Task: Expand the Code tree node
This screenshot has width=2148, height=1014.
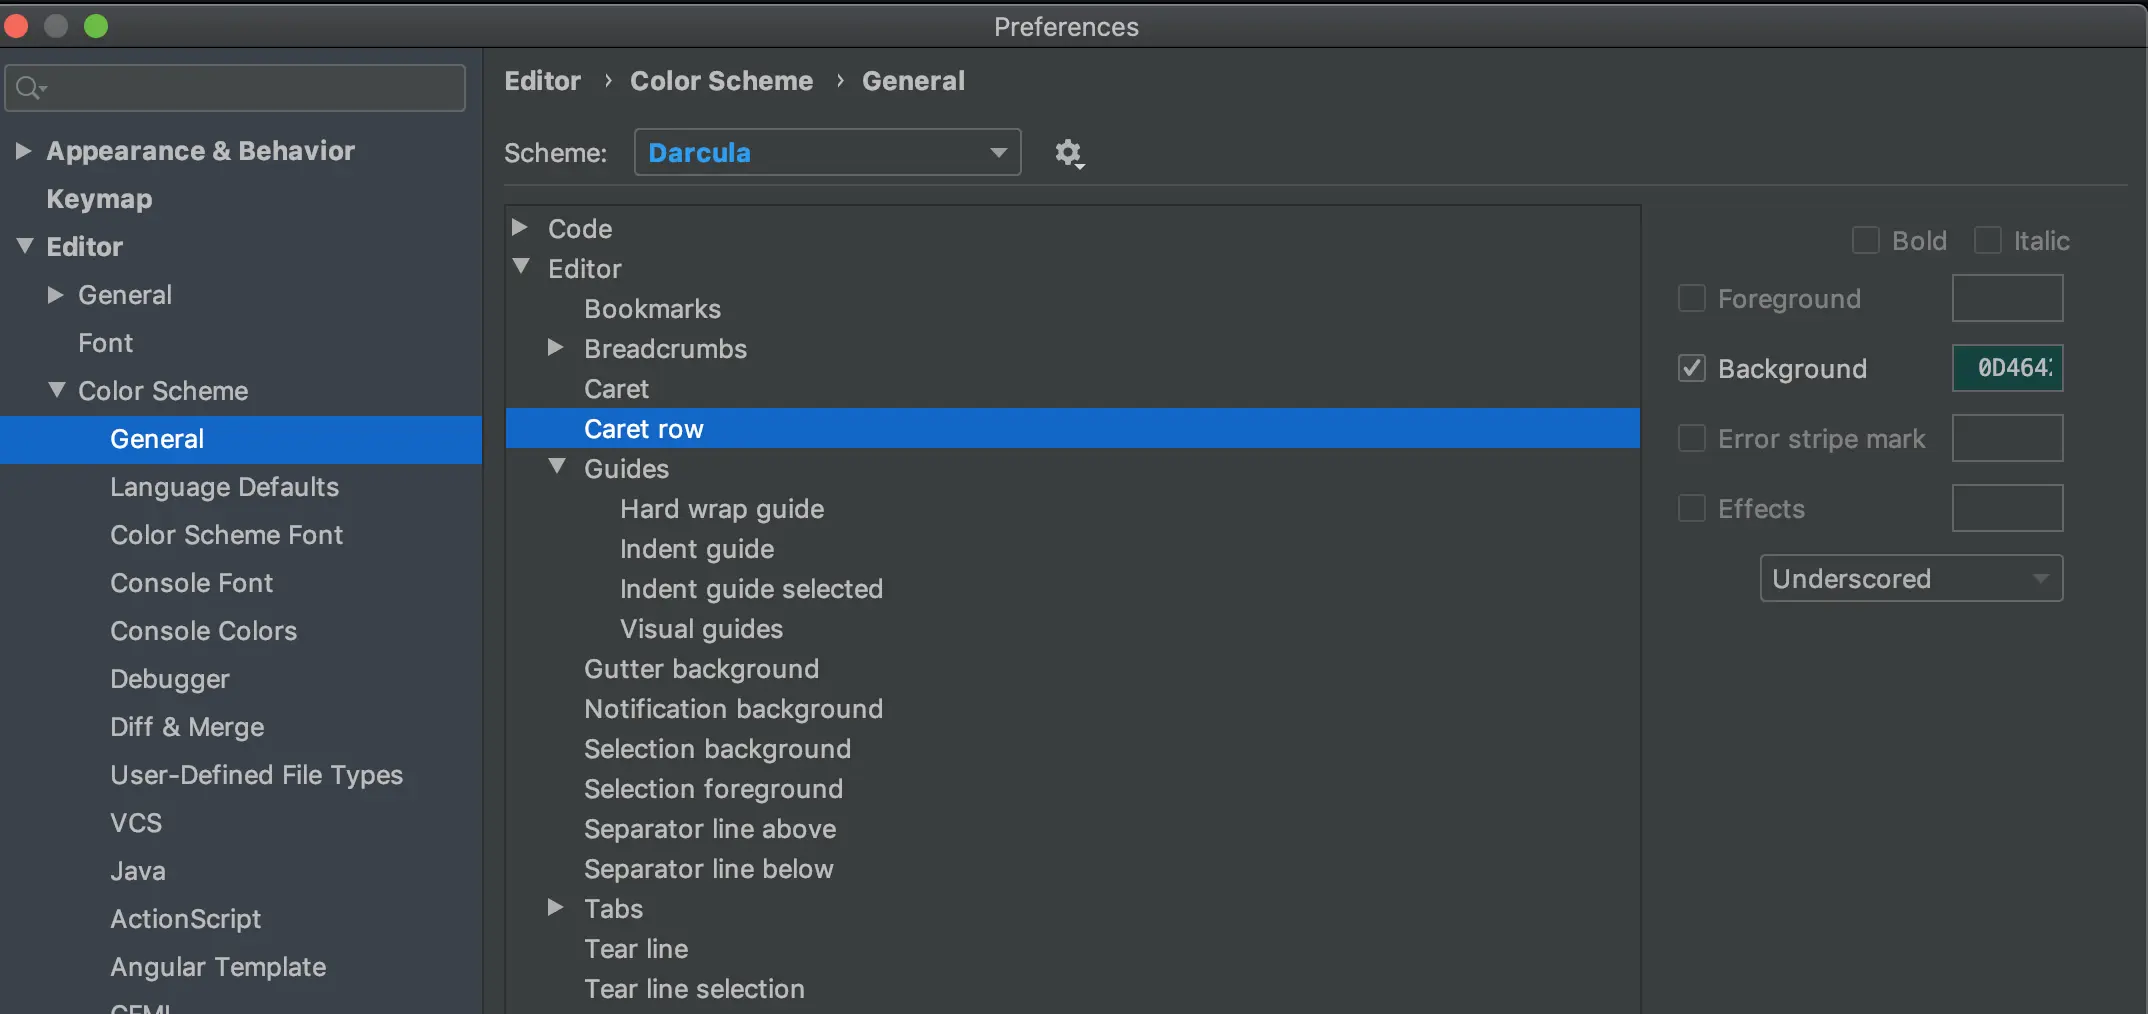Action: tap(520, 228)
